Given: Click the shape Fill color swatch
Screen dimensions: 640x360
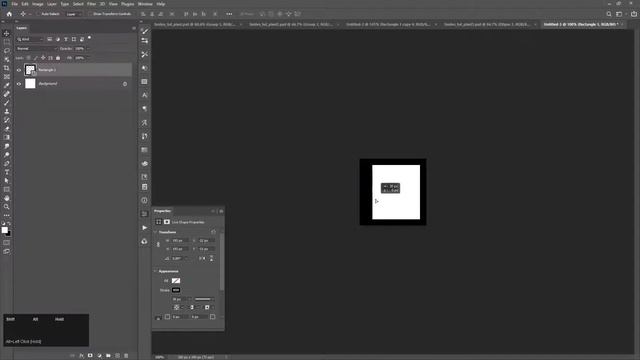Looking at the screenshot, I should [176, 281].
